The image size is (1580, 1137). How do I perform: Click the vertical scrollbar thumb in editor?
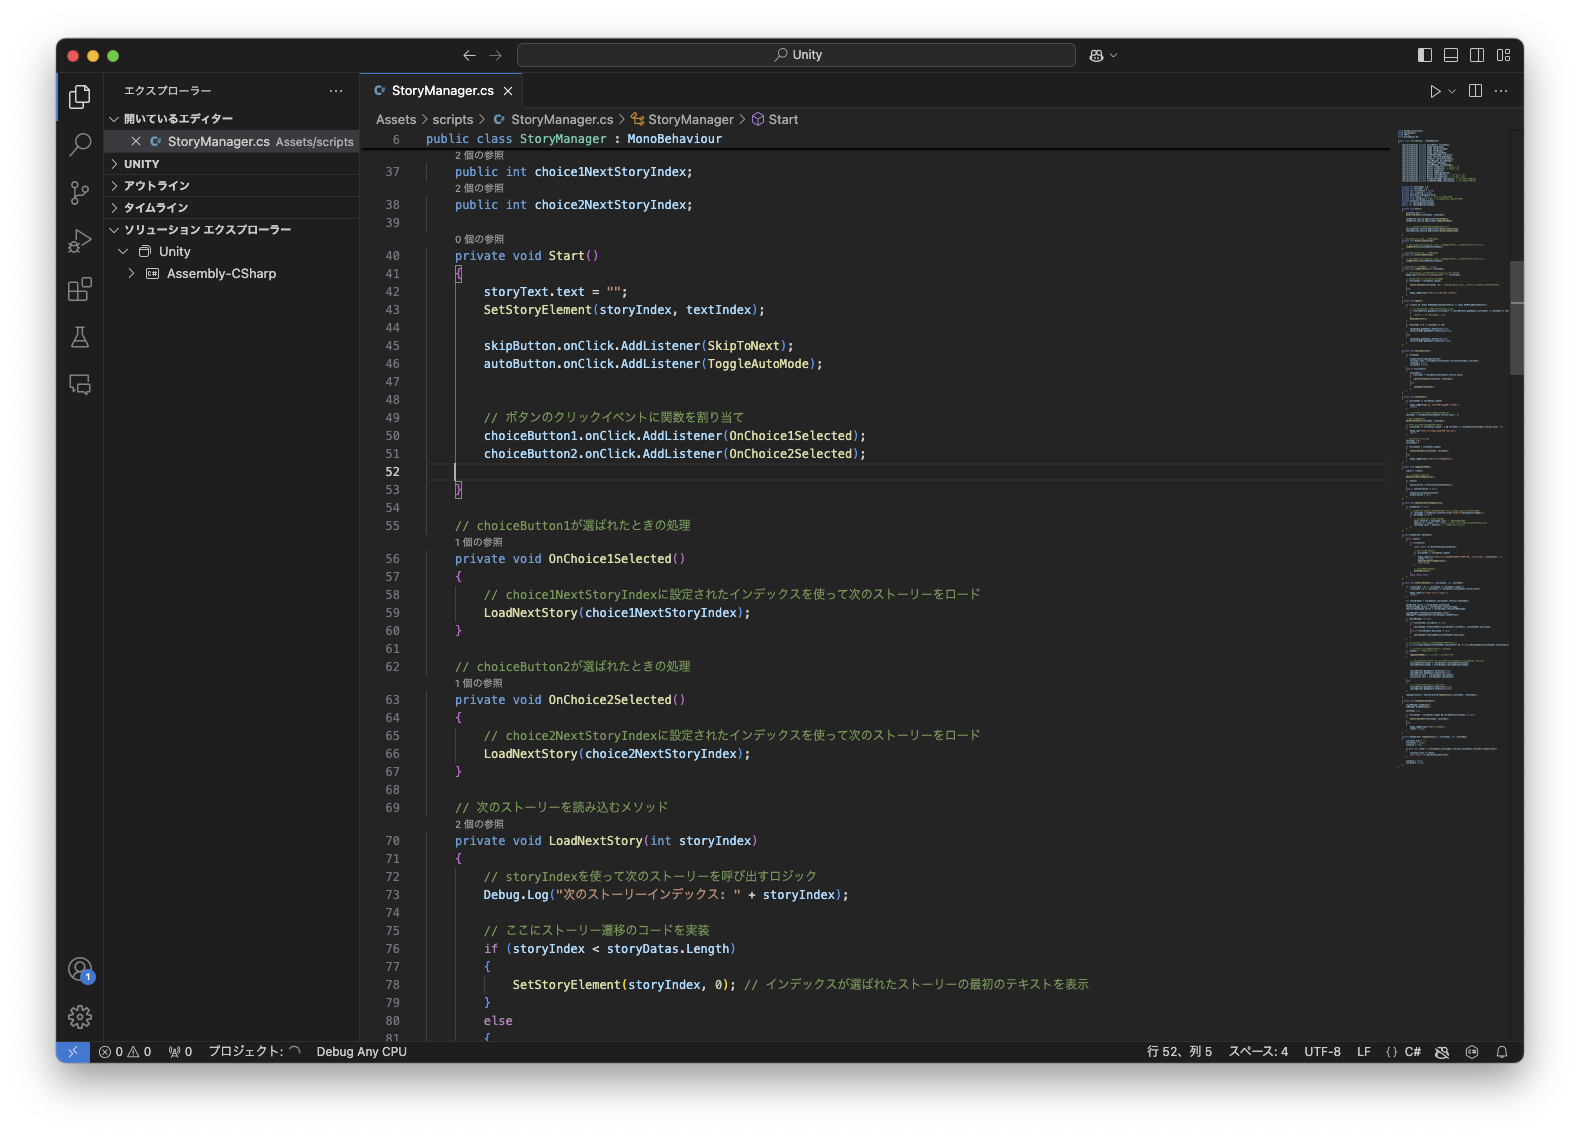tap(1516, 318)
